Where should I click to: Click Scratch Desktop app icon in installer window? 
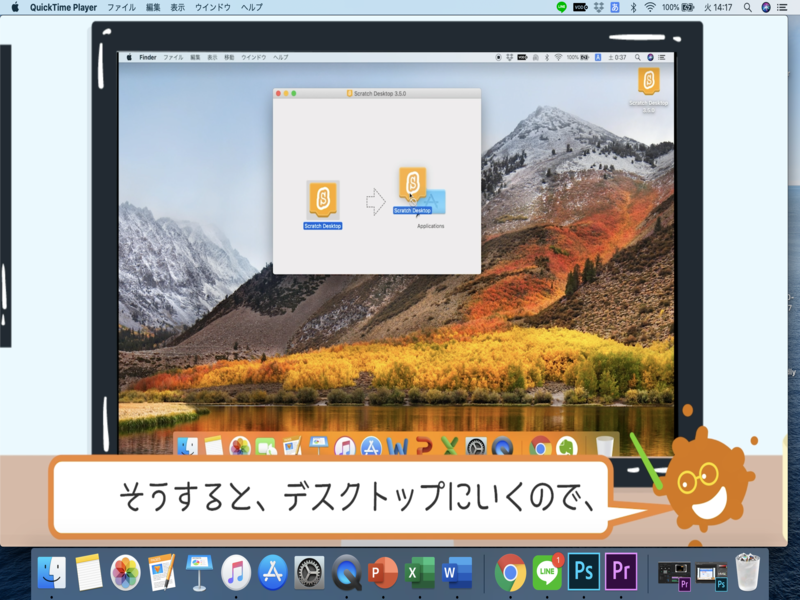[322, 199]
